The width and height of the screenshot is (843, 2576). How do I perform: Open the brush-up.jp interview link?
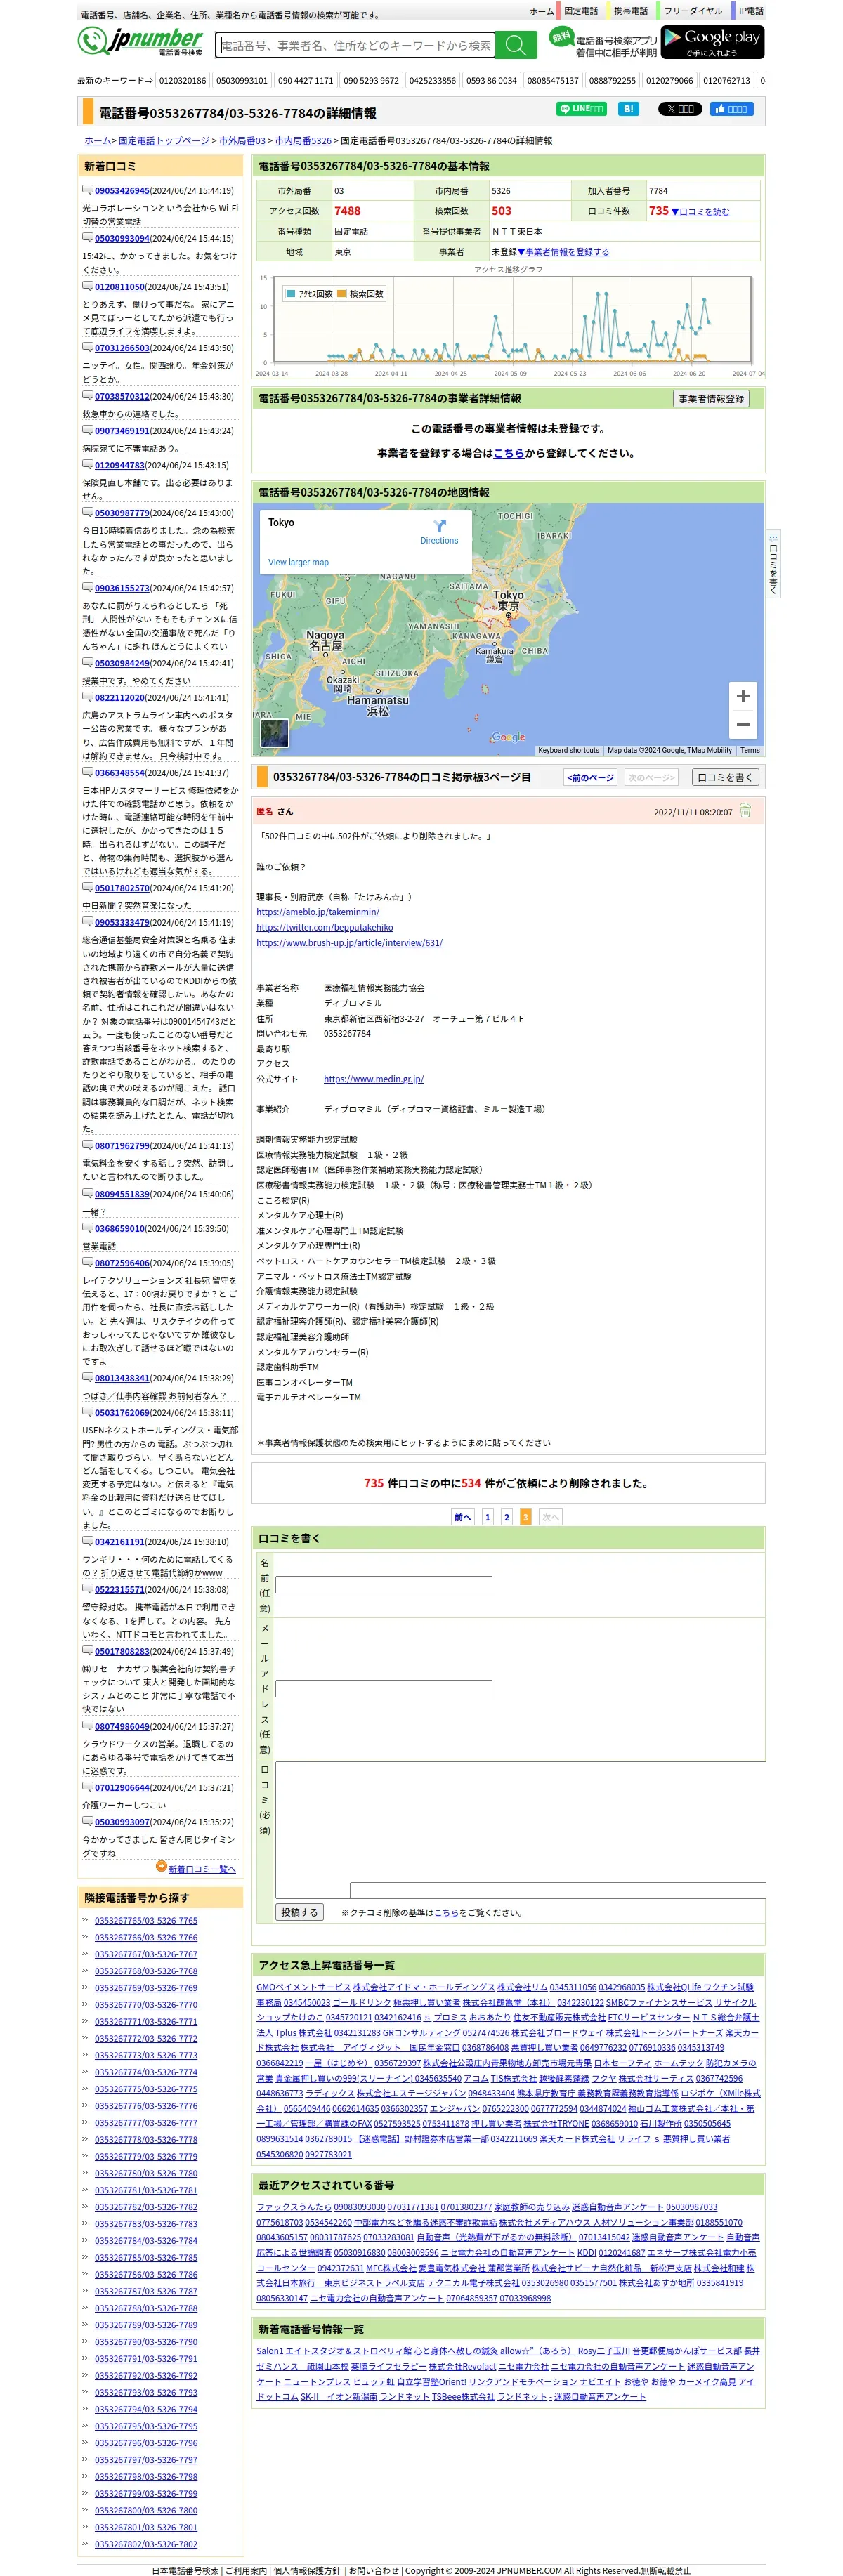coord(349,942)
